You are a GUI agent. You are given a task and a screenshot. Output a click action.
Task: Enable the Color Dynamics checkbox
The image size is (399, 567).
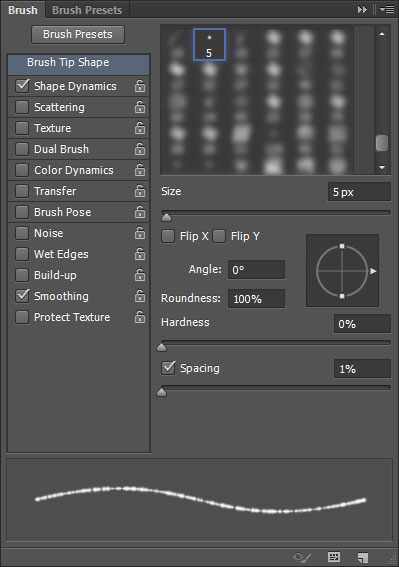click(x=22, y=170)
